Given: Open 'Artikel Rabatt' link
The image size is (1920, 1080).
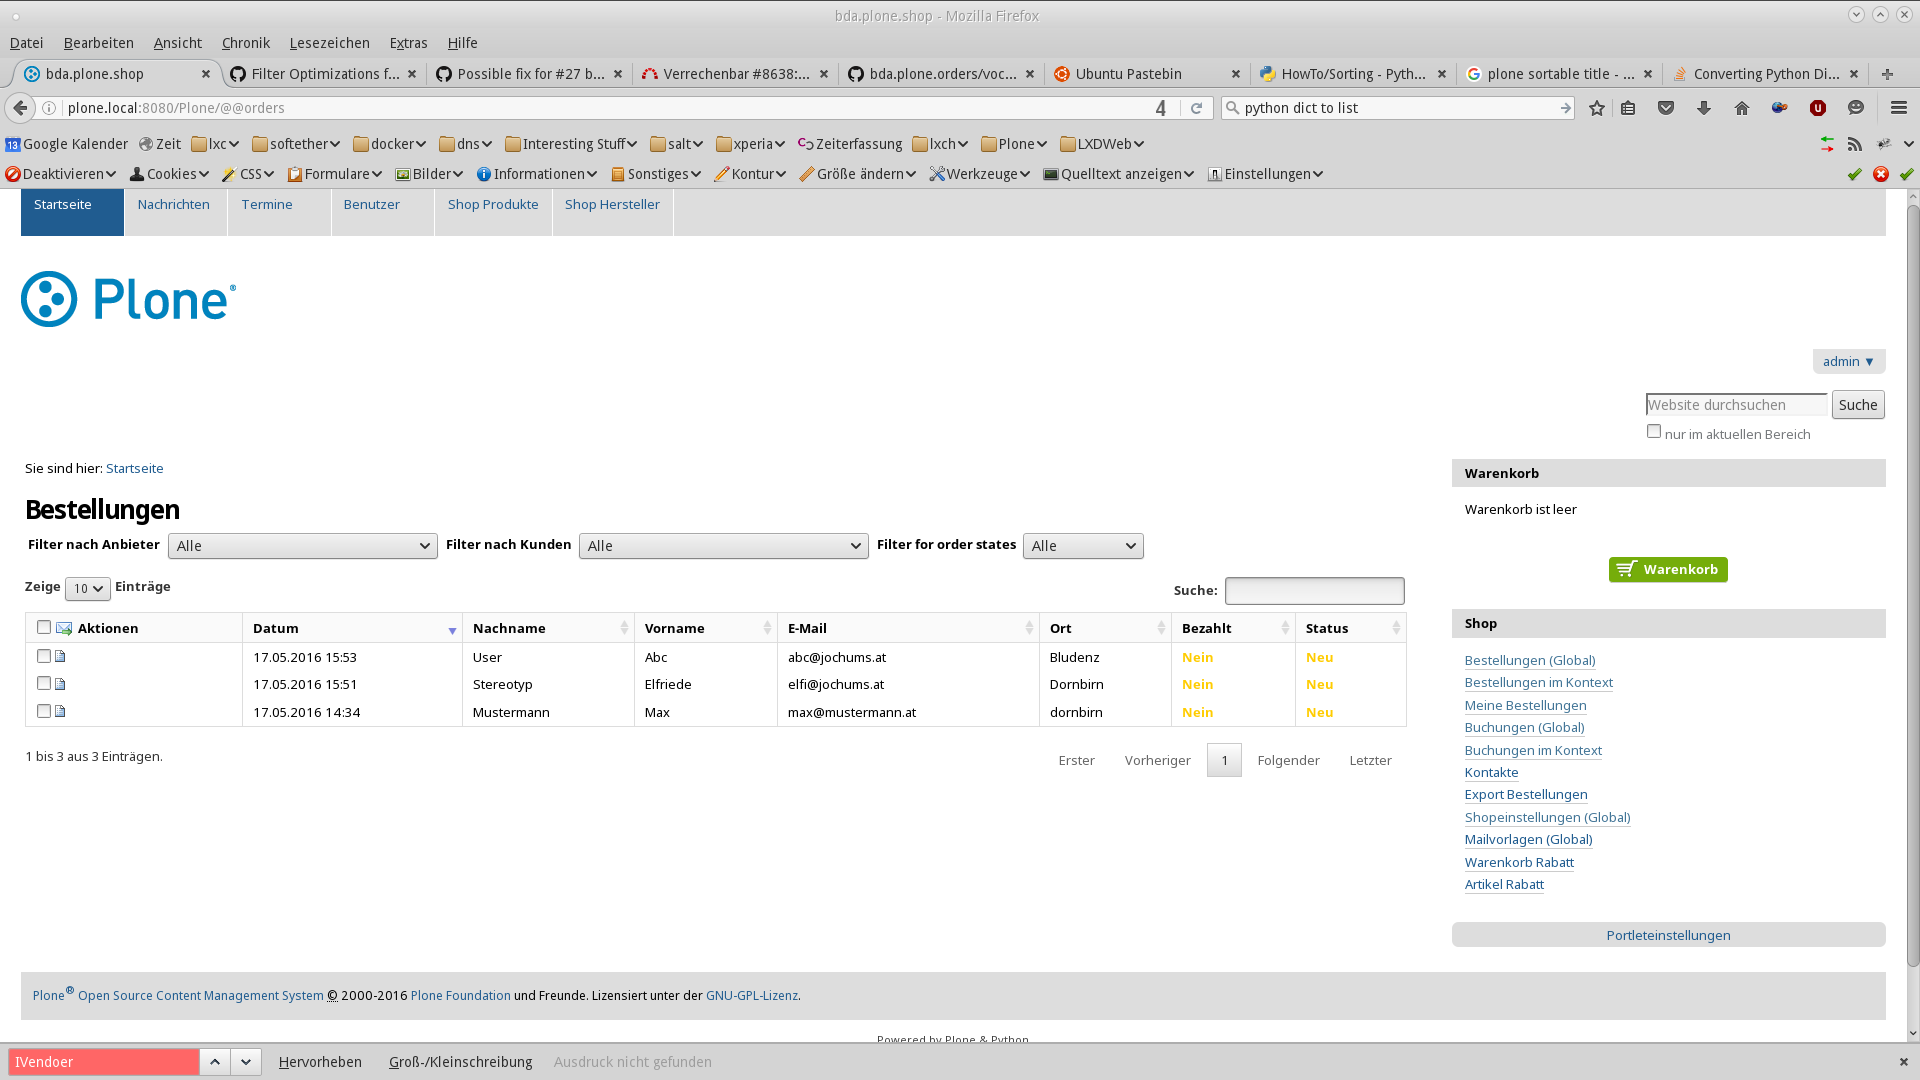Looking at the screenshot, I should 1504,884.
